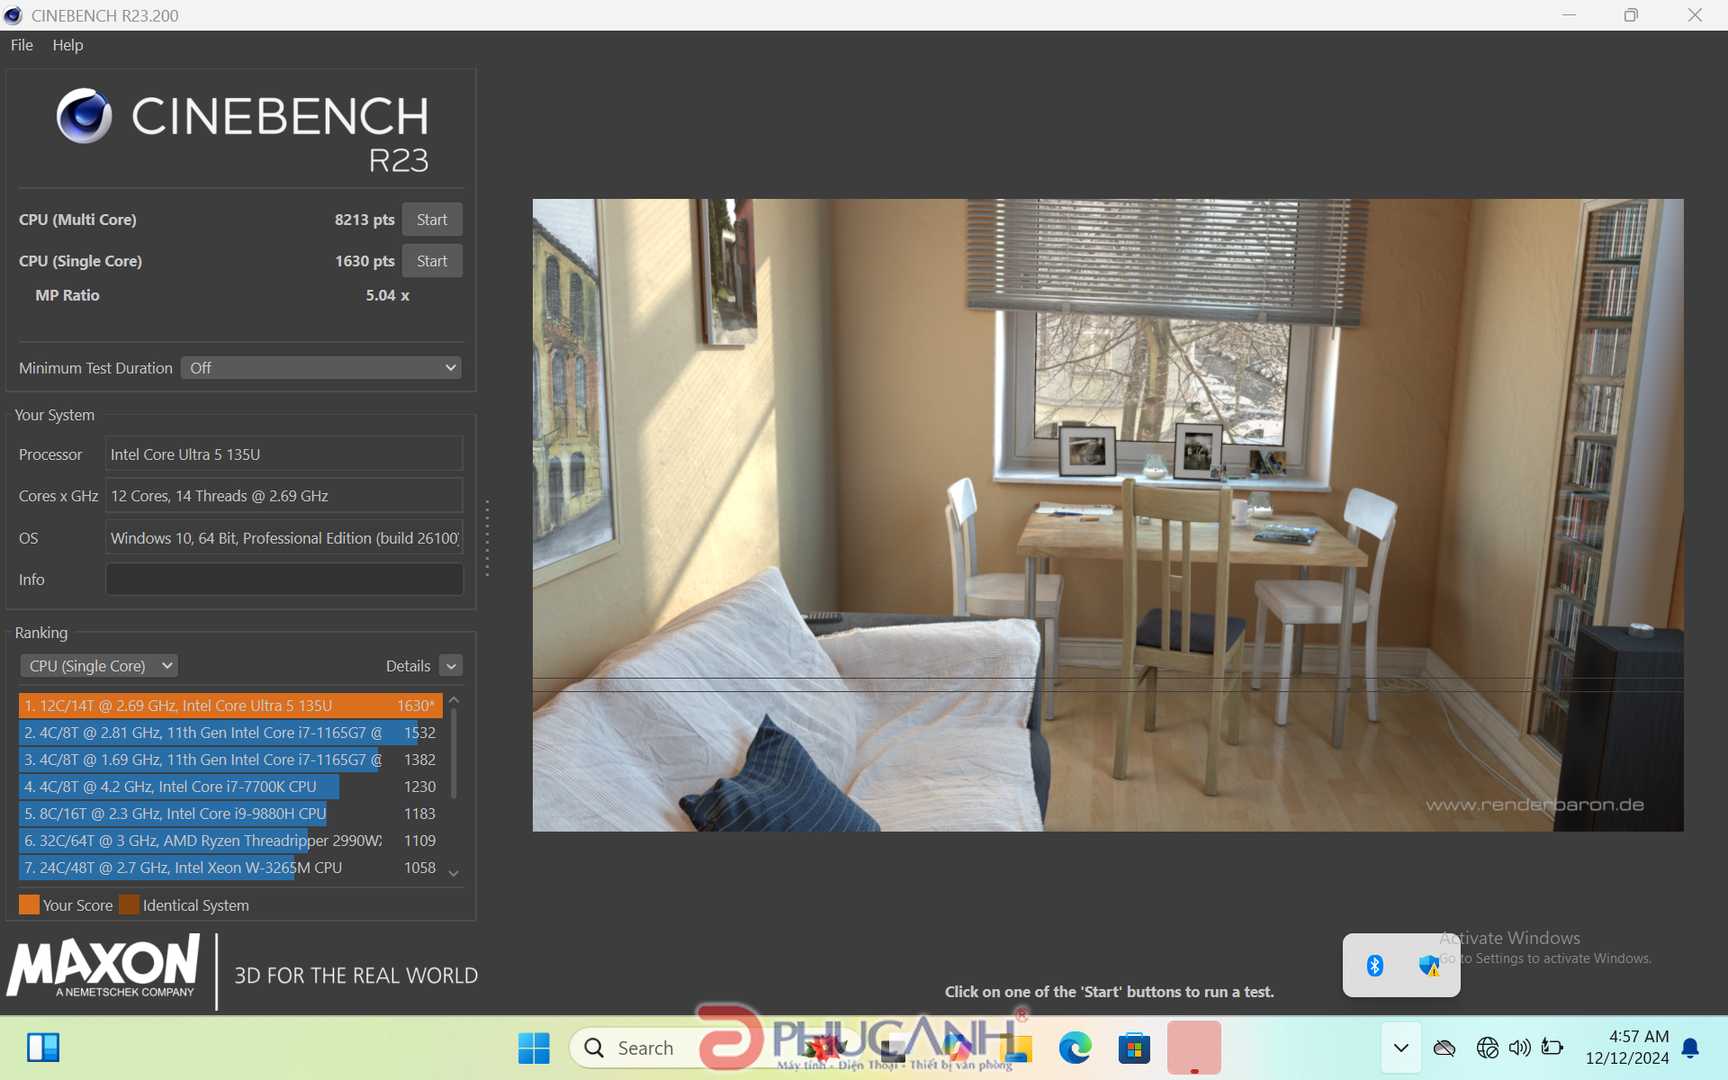Start the CPU Single Core test
1728x1080 pixels.
click(x=432, y=261)
